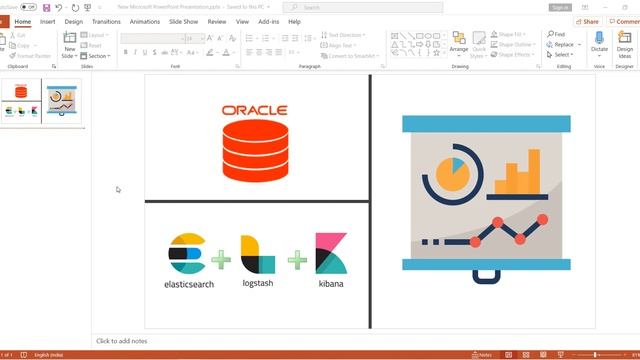Click the Redo/Repeat icon

tap(75, 7)
